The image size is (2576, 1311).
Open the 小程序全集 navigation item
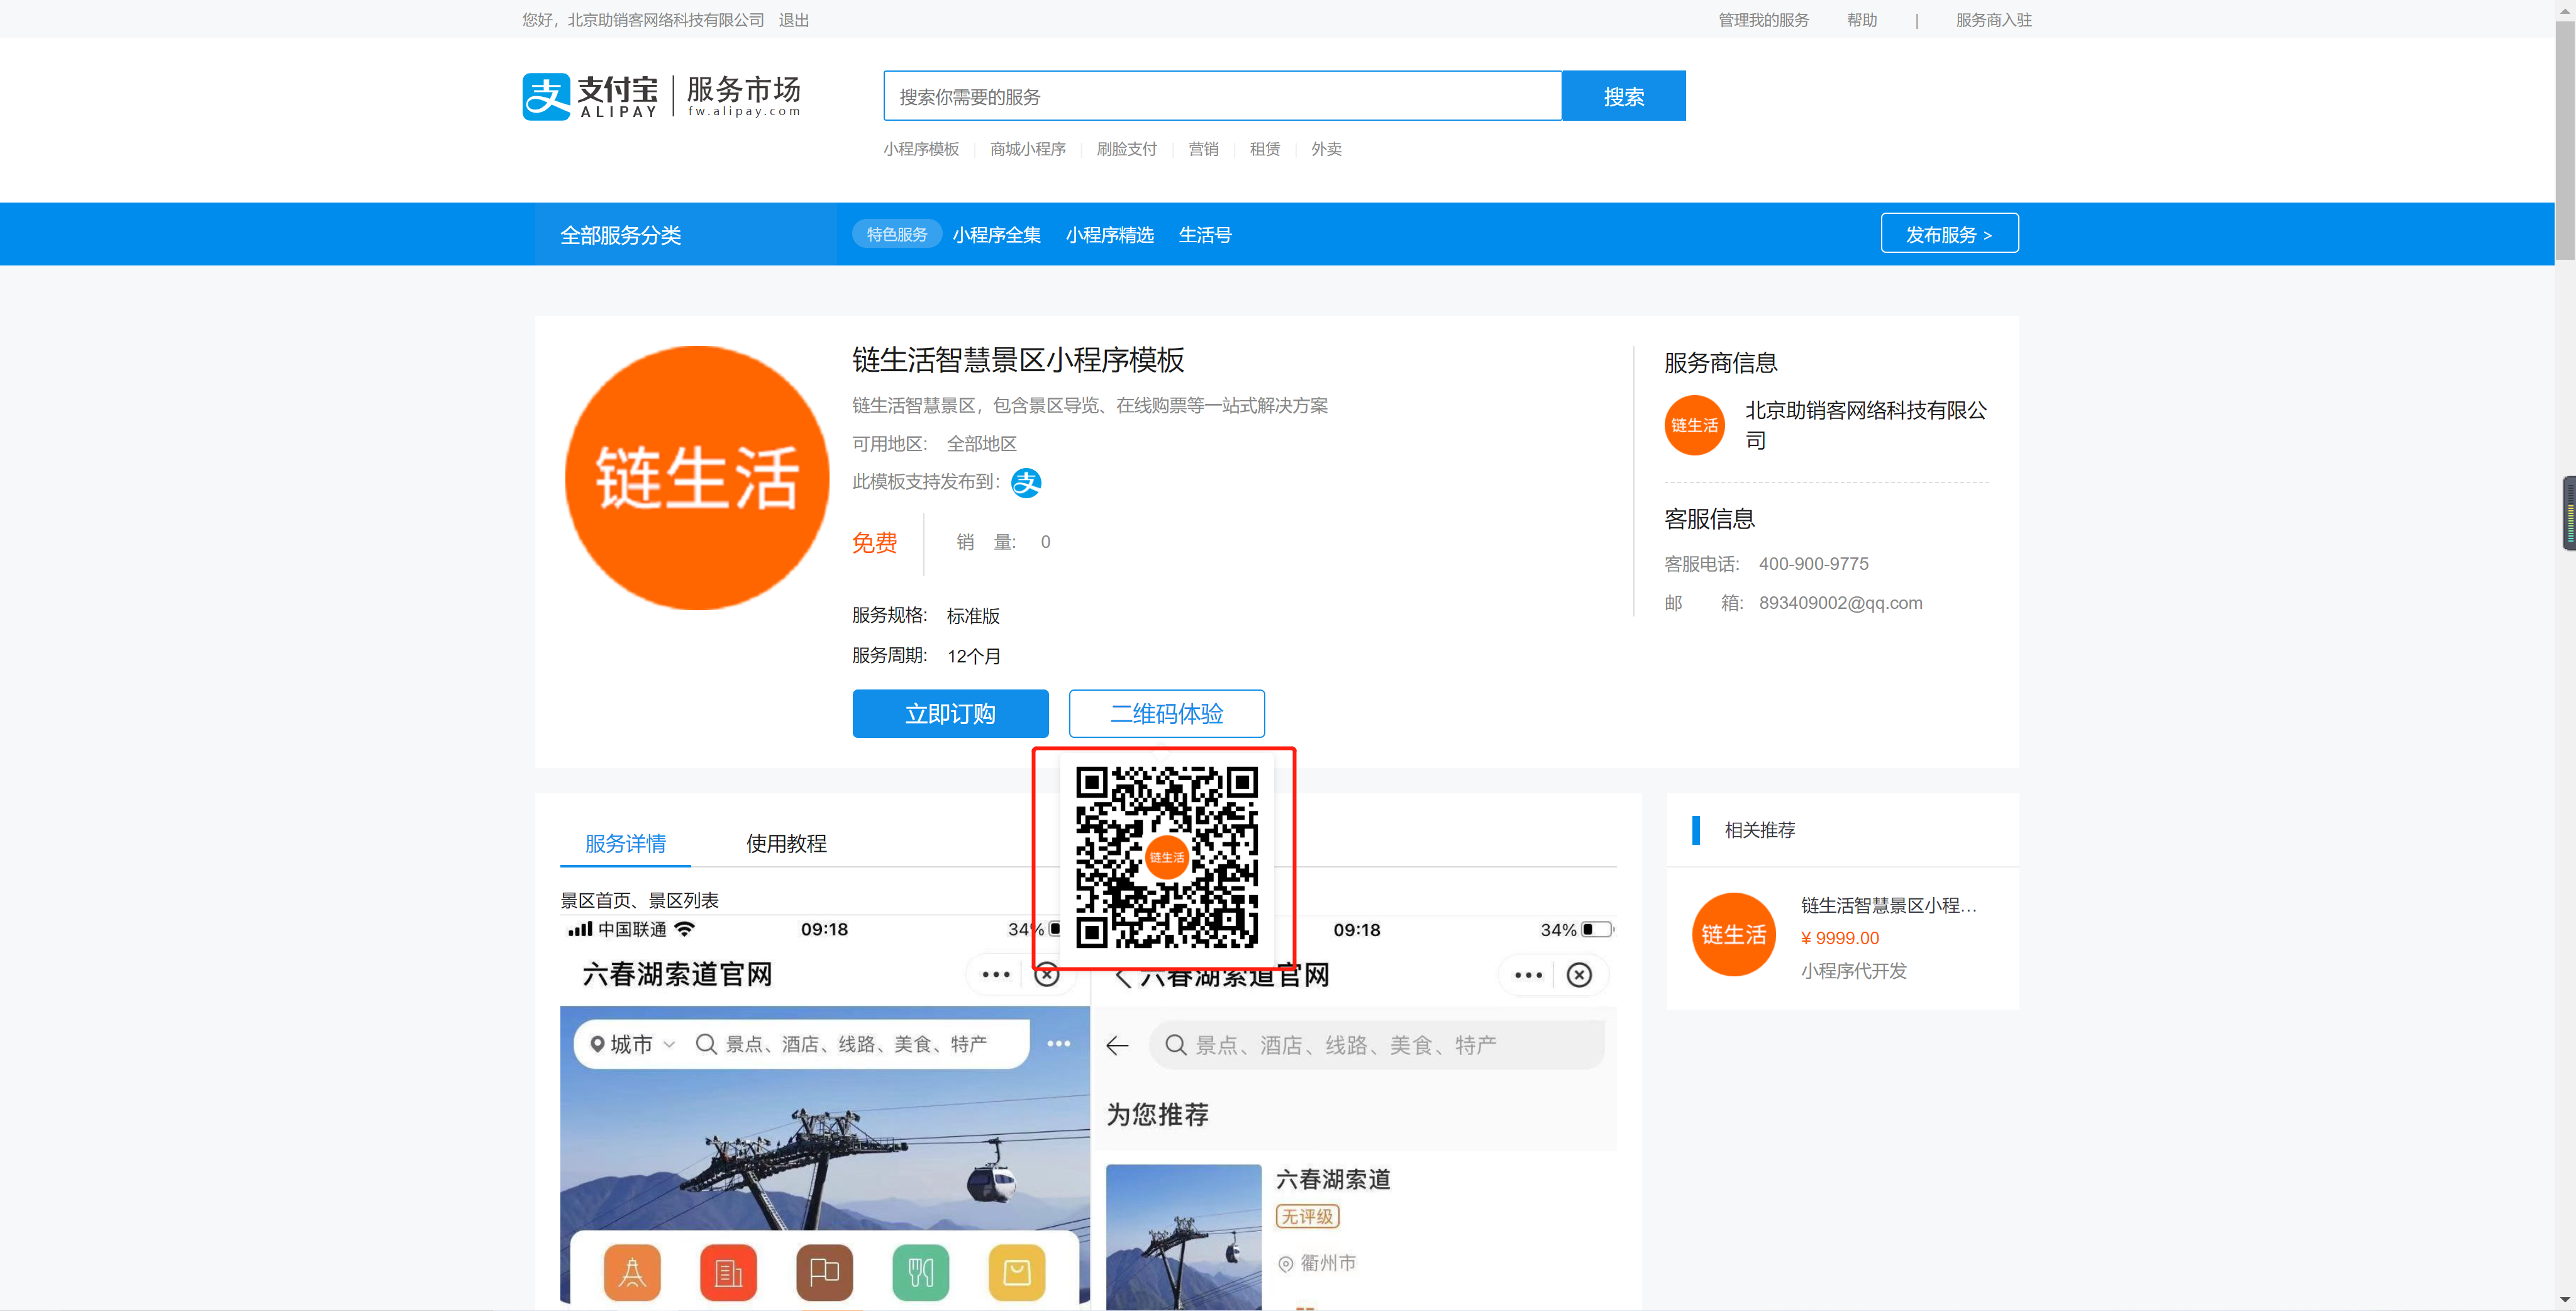pyautogui.click(x=996, y=235)
